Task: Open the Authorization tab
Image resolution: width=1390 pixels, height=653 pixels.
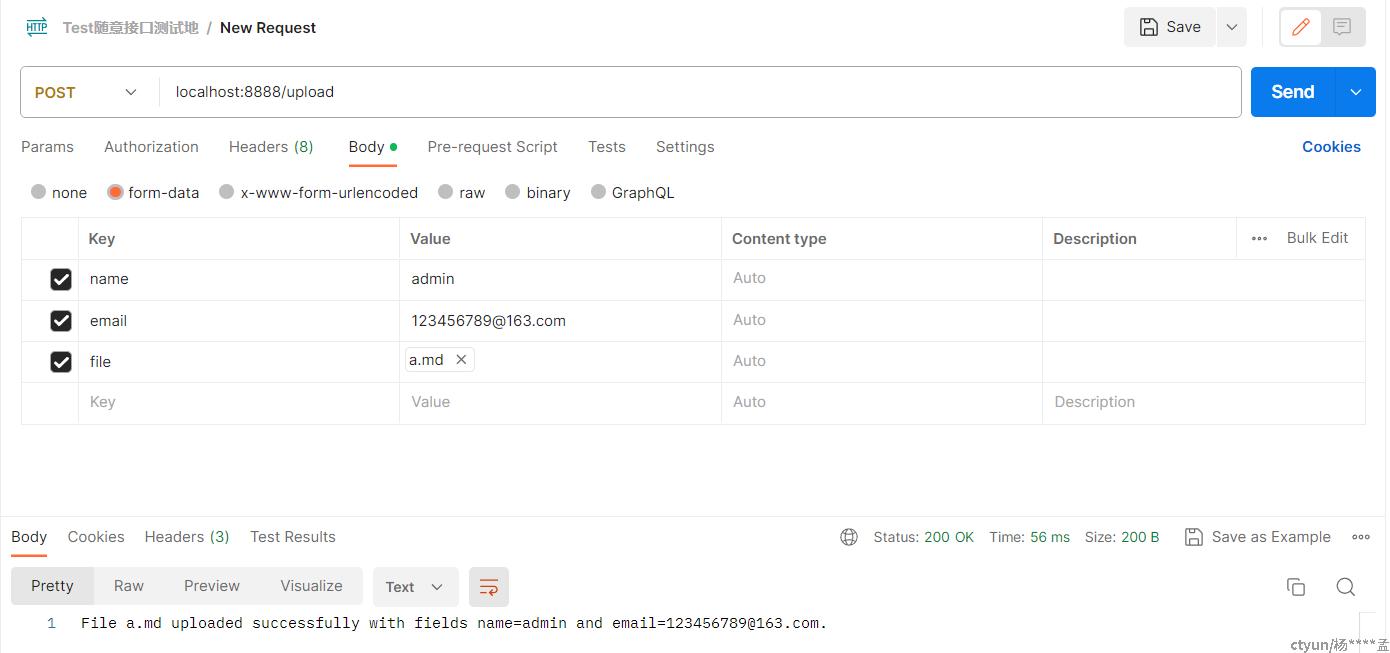Action: (151, 147)
